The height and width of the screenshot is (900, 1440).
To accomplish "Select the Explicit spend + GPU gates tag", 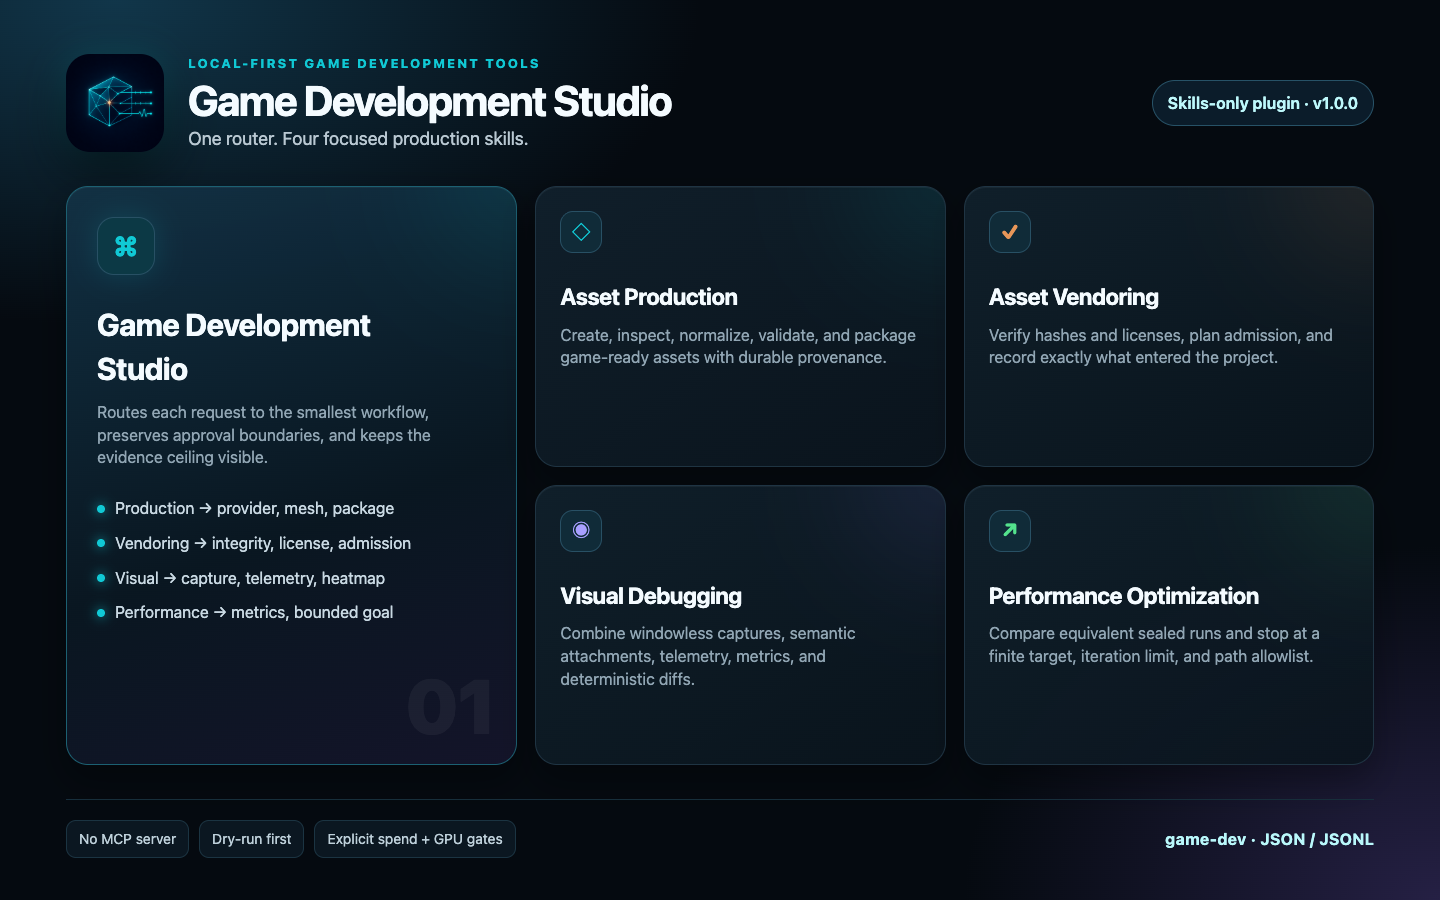I will [415, 839].
